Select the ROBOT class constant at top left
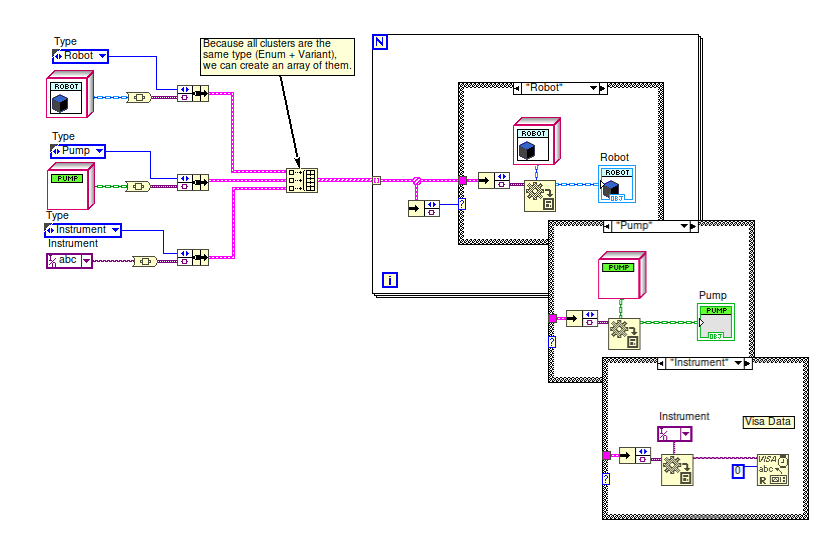 pos(70,94)
